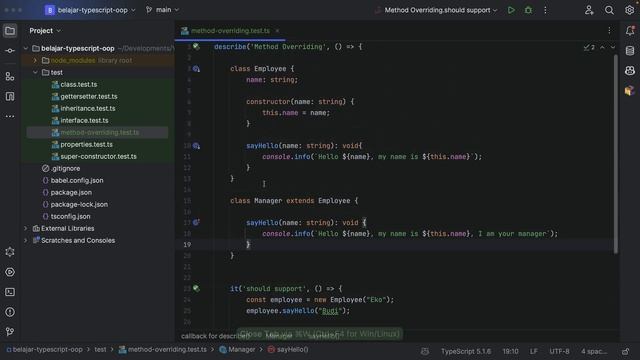
Task: Click sayHello() in the breadcrumb bar
Action: click(x=288, y=350)
